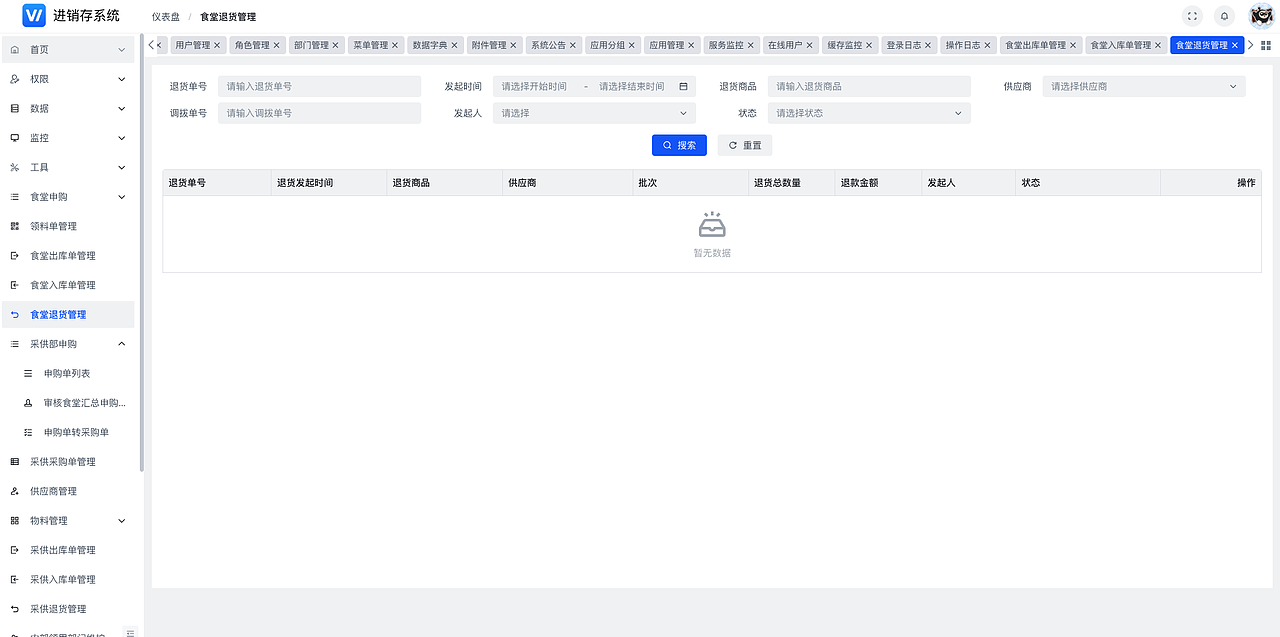Click the 重置 button
The width and height of the screenshot is (1280, 637).
[744, 145]
